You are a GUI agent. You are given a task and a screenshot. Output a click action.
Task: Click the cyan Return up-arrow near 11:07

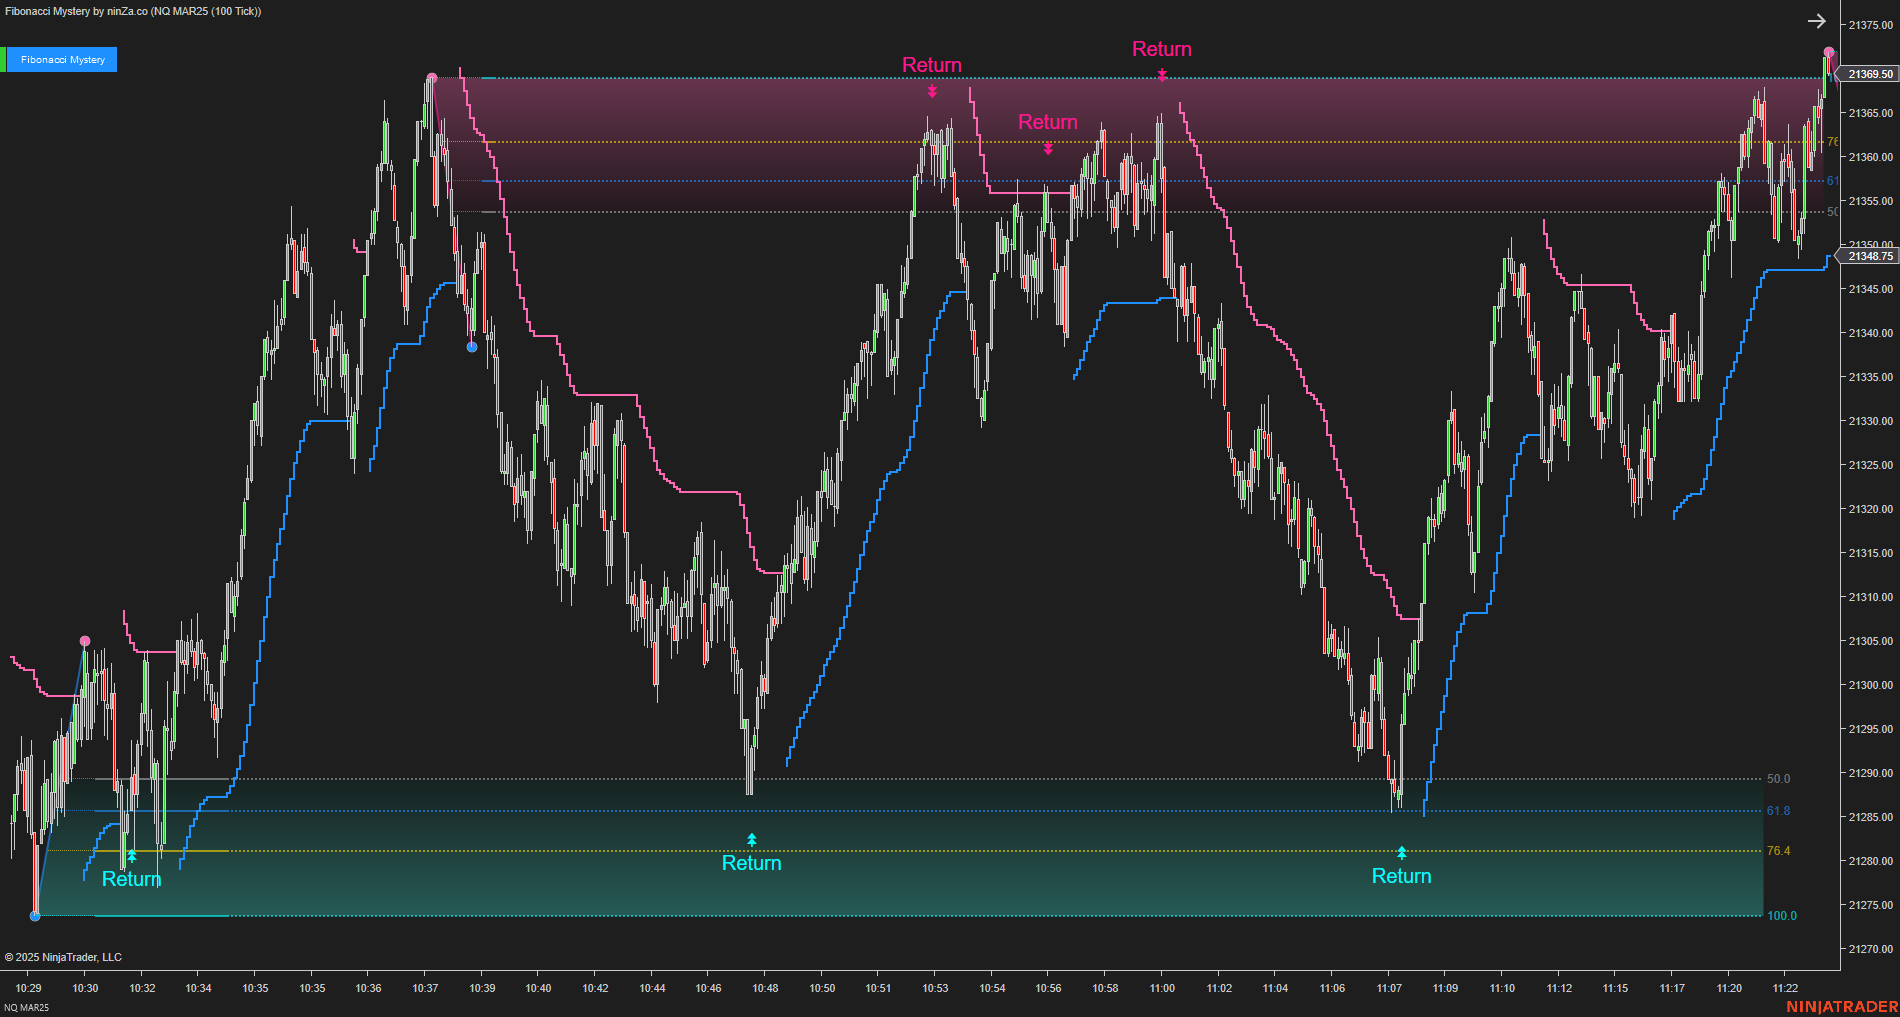[x=1402, y=852]
